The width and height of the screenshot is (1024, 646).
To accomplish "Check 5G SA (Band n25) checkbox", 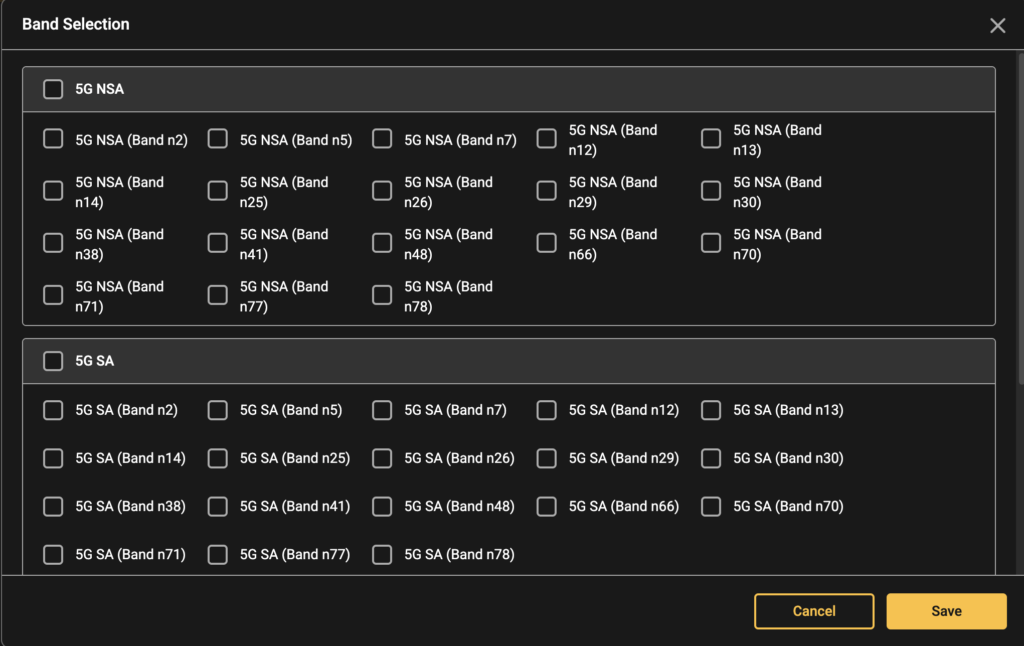I will pyautogui.click(x=217, y=459).
